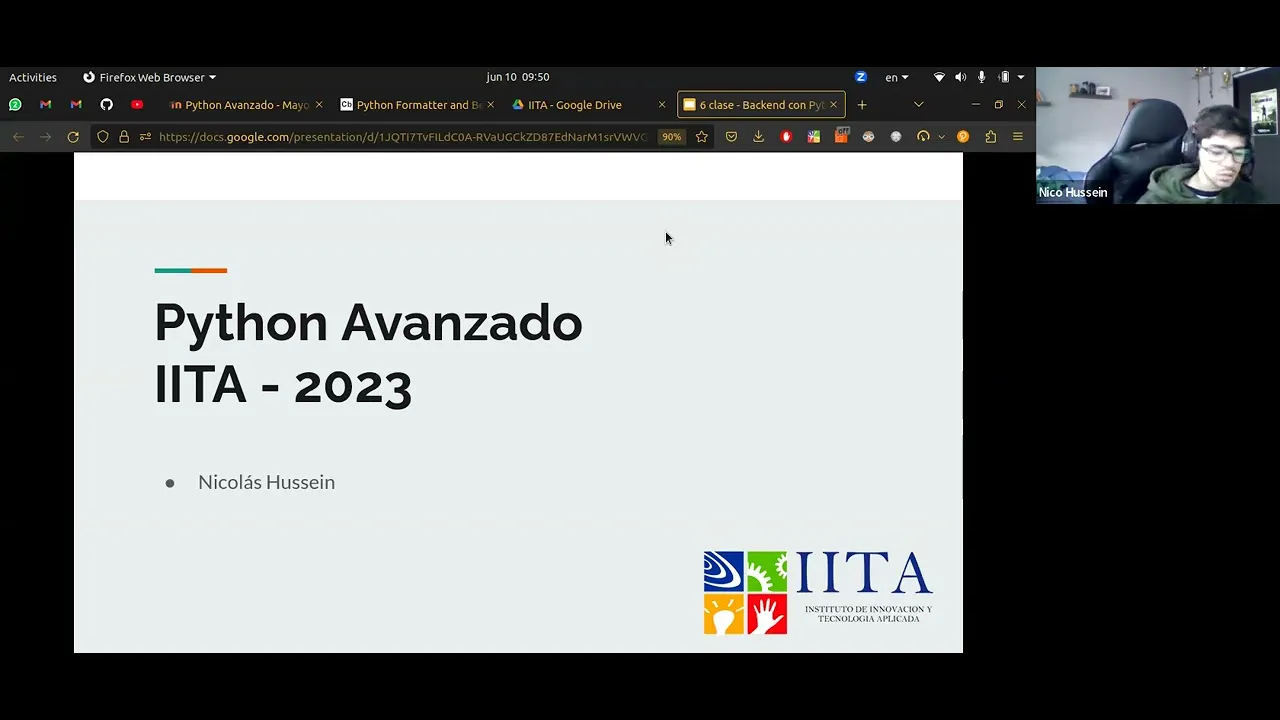Open the tracking protection shield
1280x720 pixels.
click(x=103, y=137)
